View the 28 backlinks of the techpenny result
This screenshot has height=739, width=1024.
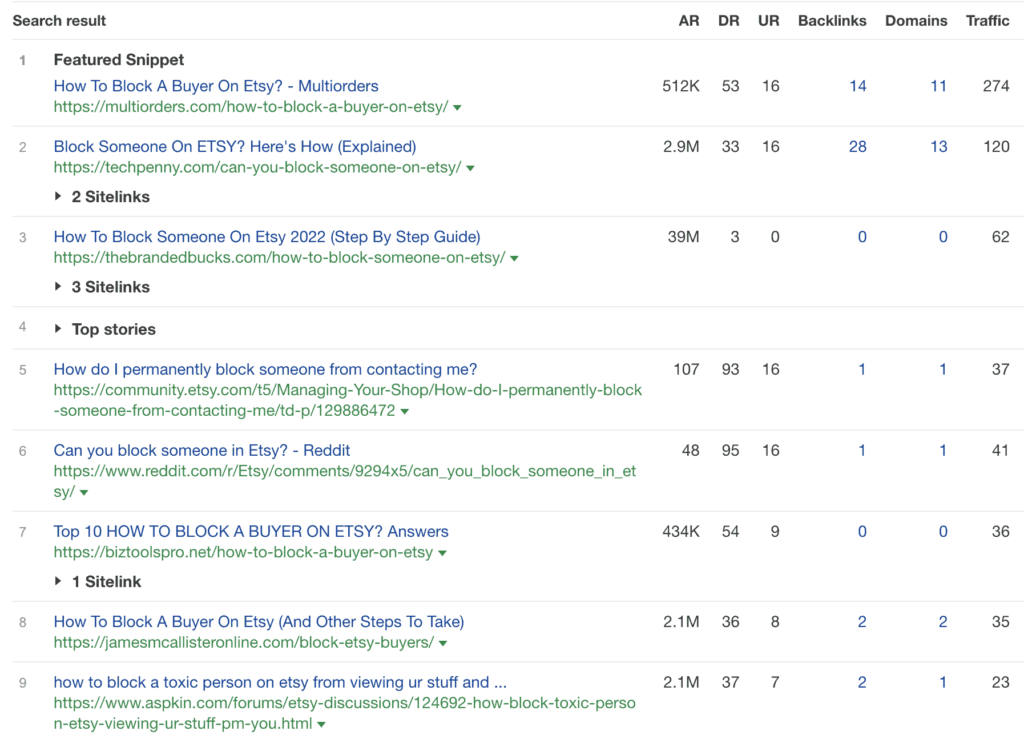tap(858, 146)
